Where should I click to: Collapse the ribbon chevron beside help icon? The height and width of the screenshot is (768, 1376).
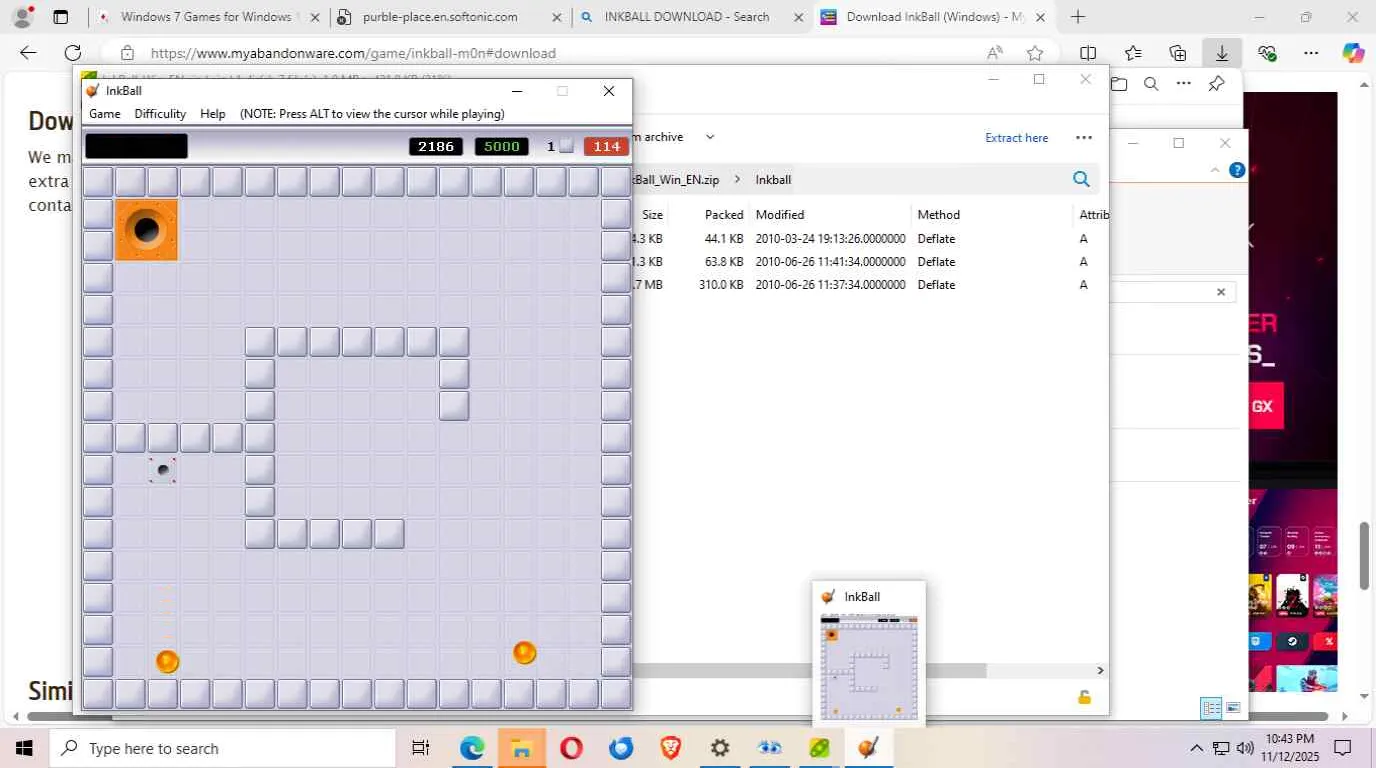coord(1215,170)
